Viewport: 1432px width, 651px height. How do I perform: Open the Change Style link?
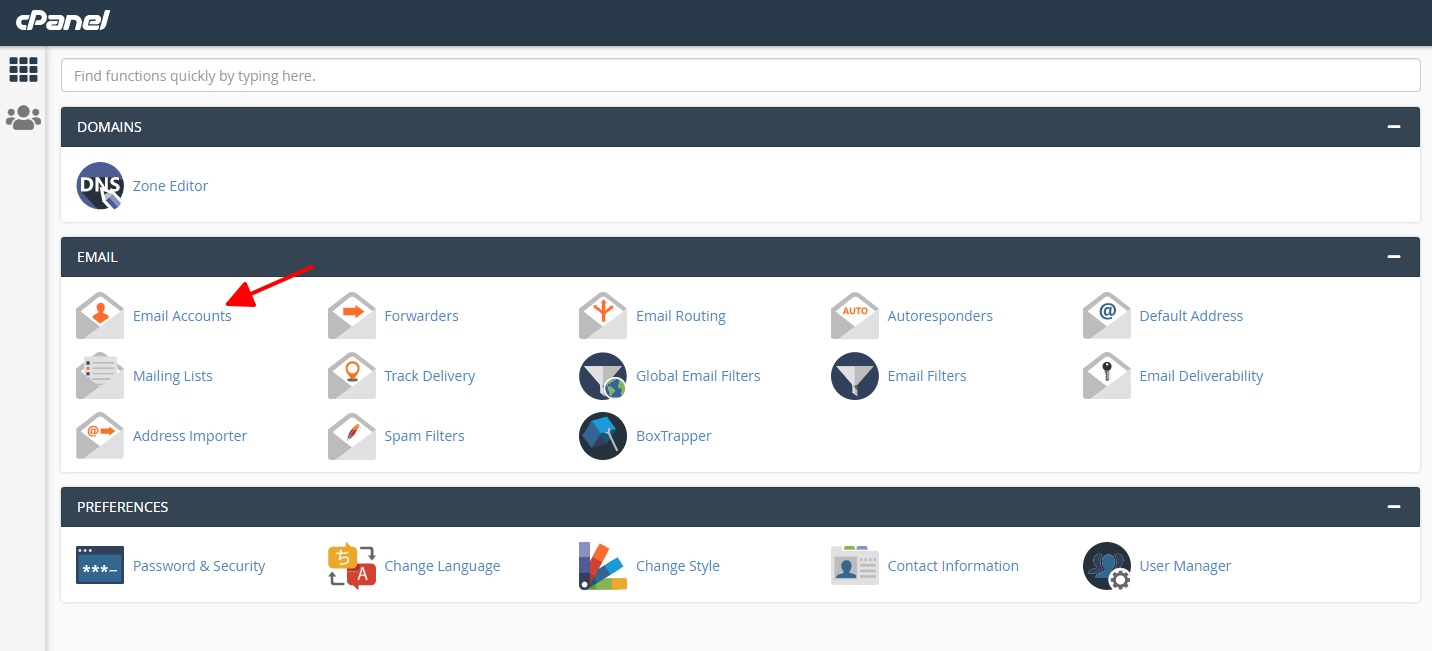[678, 566]
